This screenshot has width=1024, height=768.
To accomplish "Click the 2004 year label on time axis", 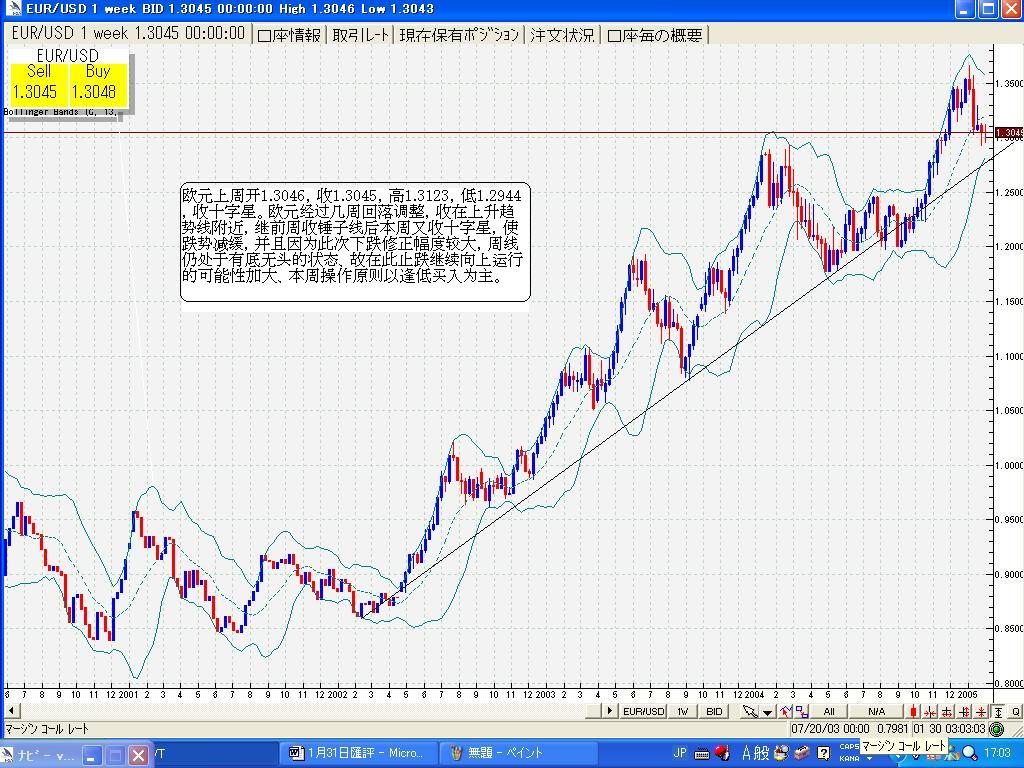I will pyautogui.click(x=754, y=694).
